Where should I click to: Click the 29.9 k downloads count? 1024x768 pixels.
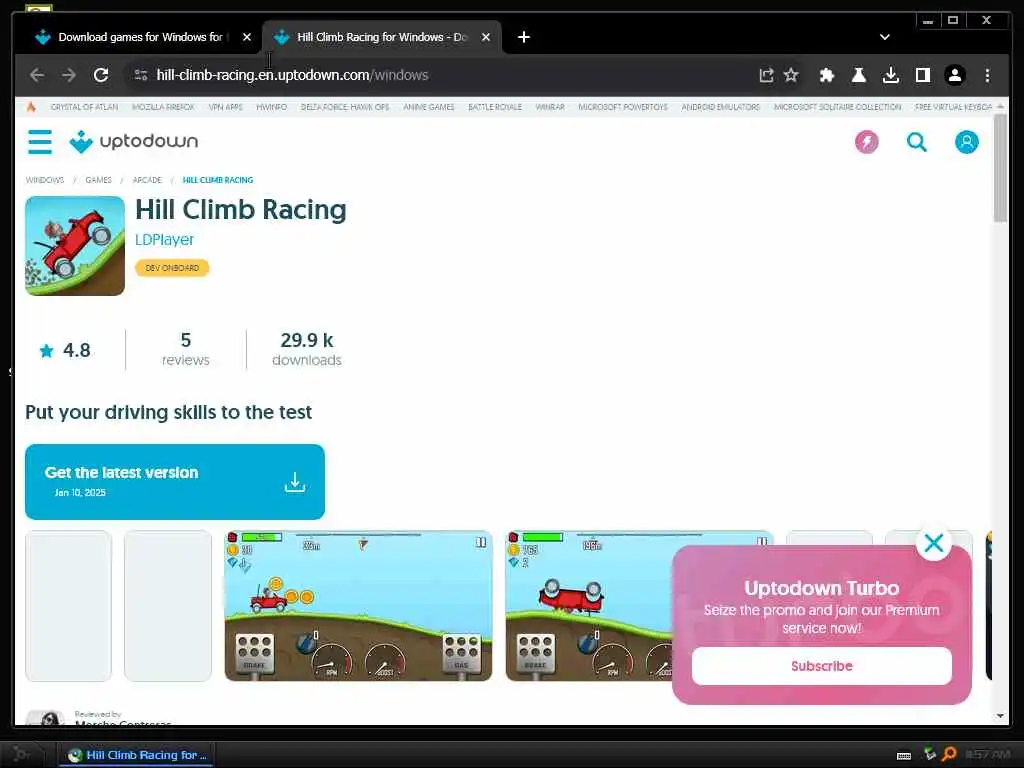(307, 349)
